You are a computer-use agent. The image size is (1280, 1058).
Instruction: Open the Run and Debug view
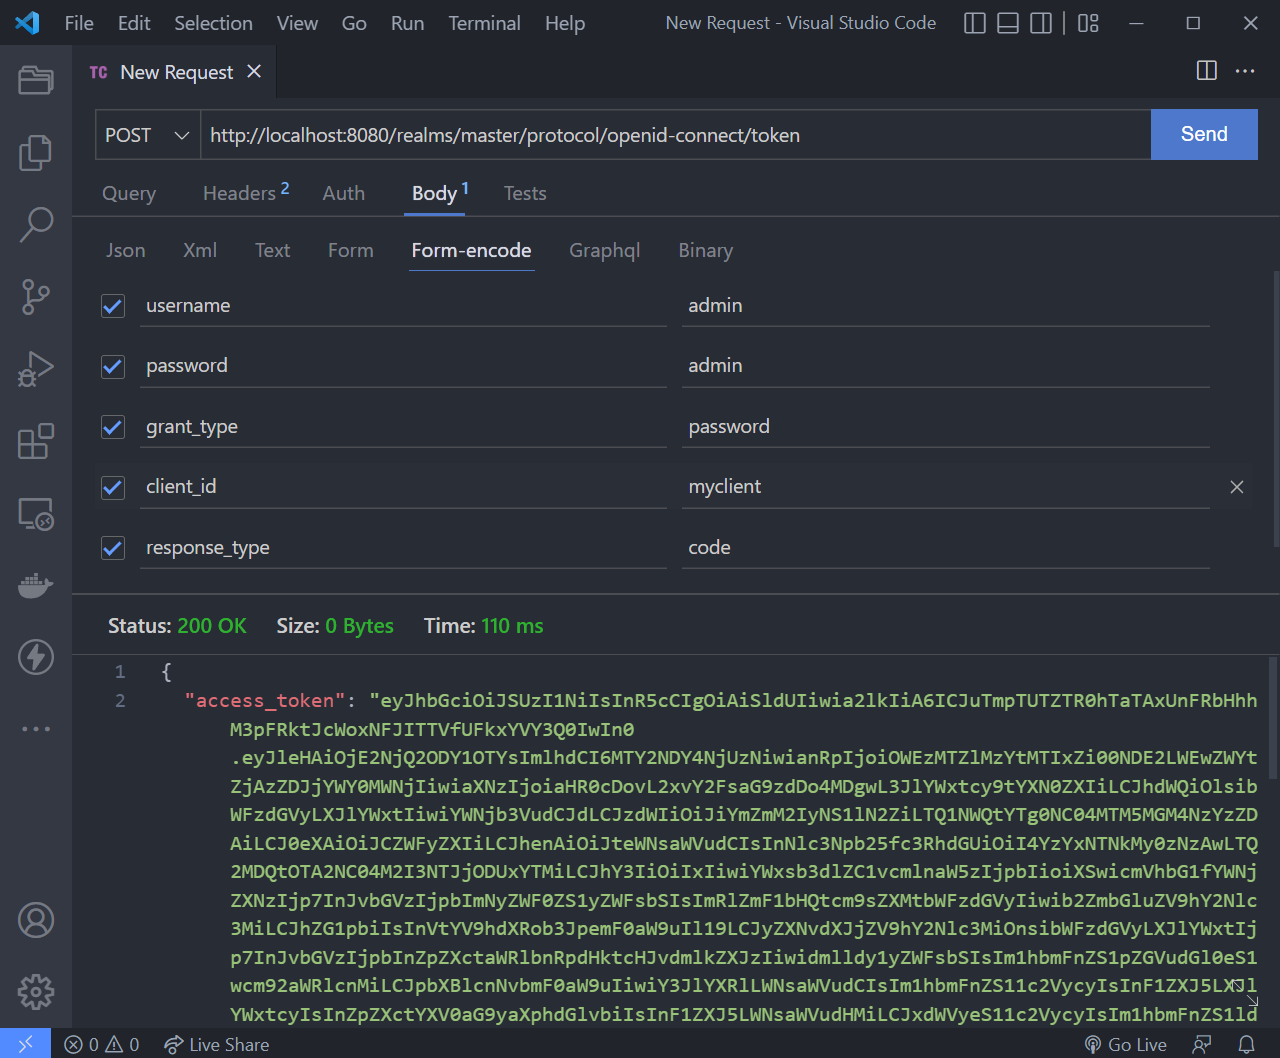tap(36, 369)
